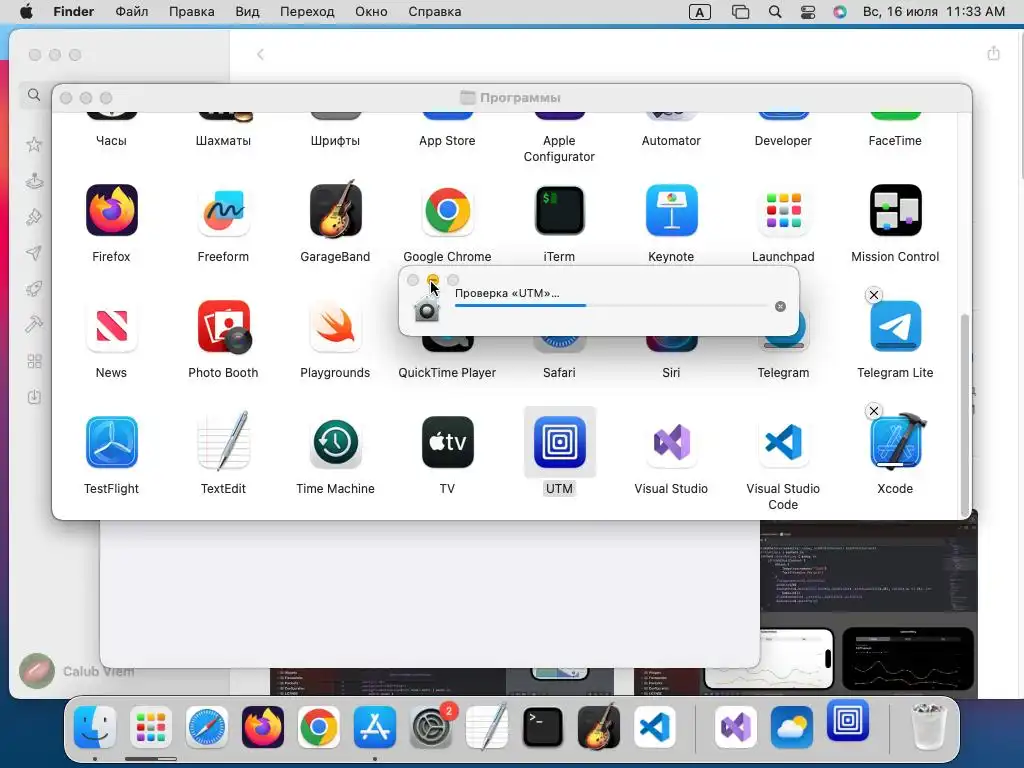Launch the iTerm app icon
The image size is (1024, 768).
click(559, 210)
